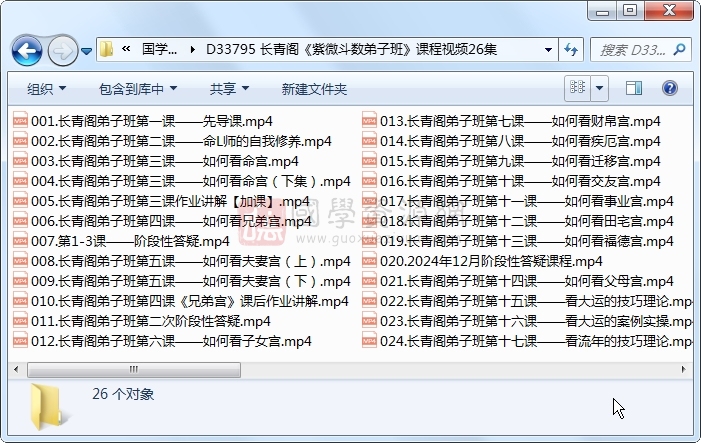Click the magnifier search icon

[x=680, y=49]
